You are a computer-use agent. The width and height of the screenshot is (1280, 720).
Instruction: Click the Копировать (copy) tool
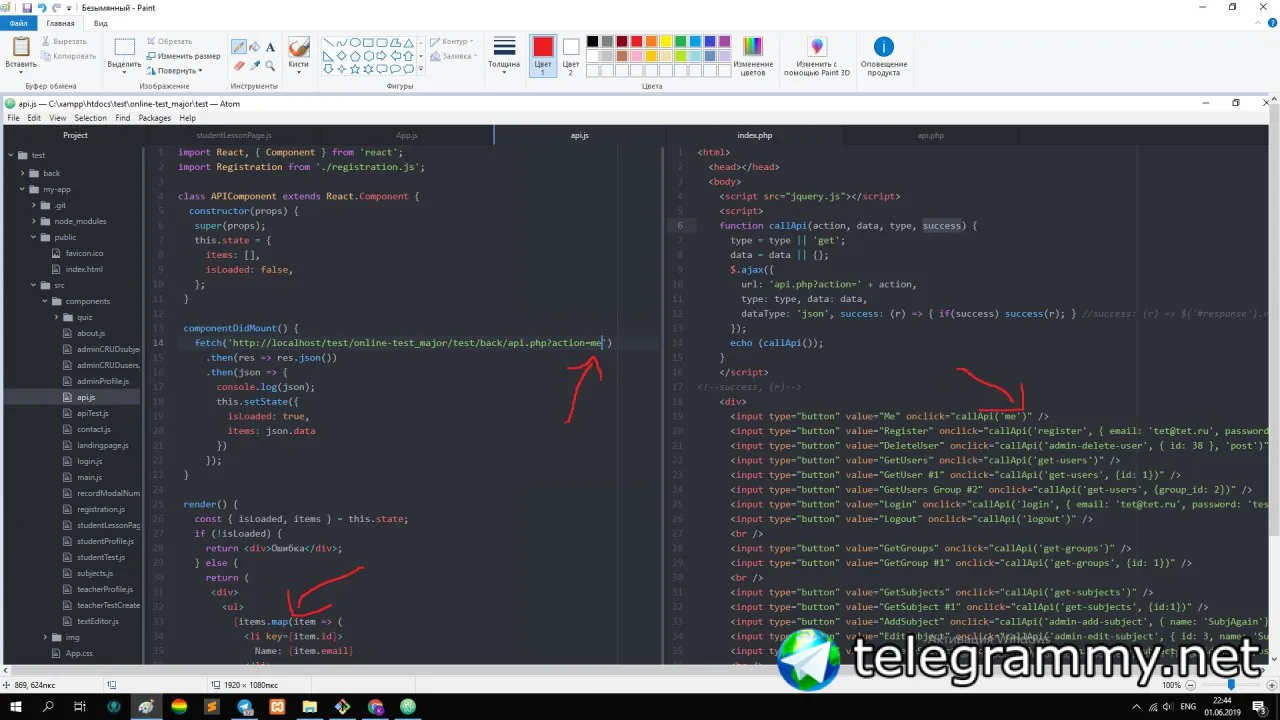[x=68, y=56]
